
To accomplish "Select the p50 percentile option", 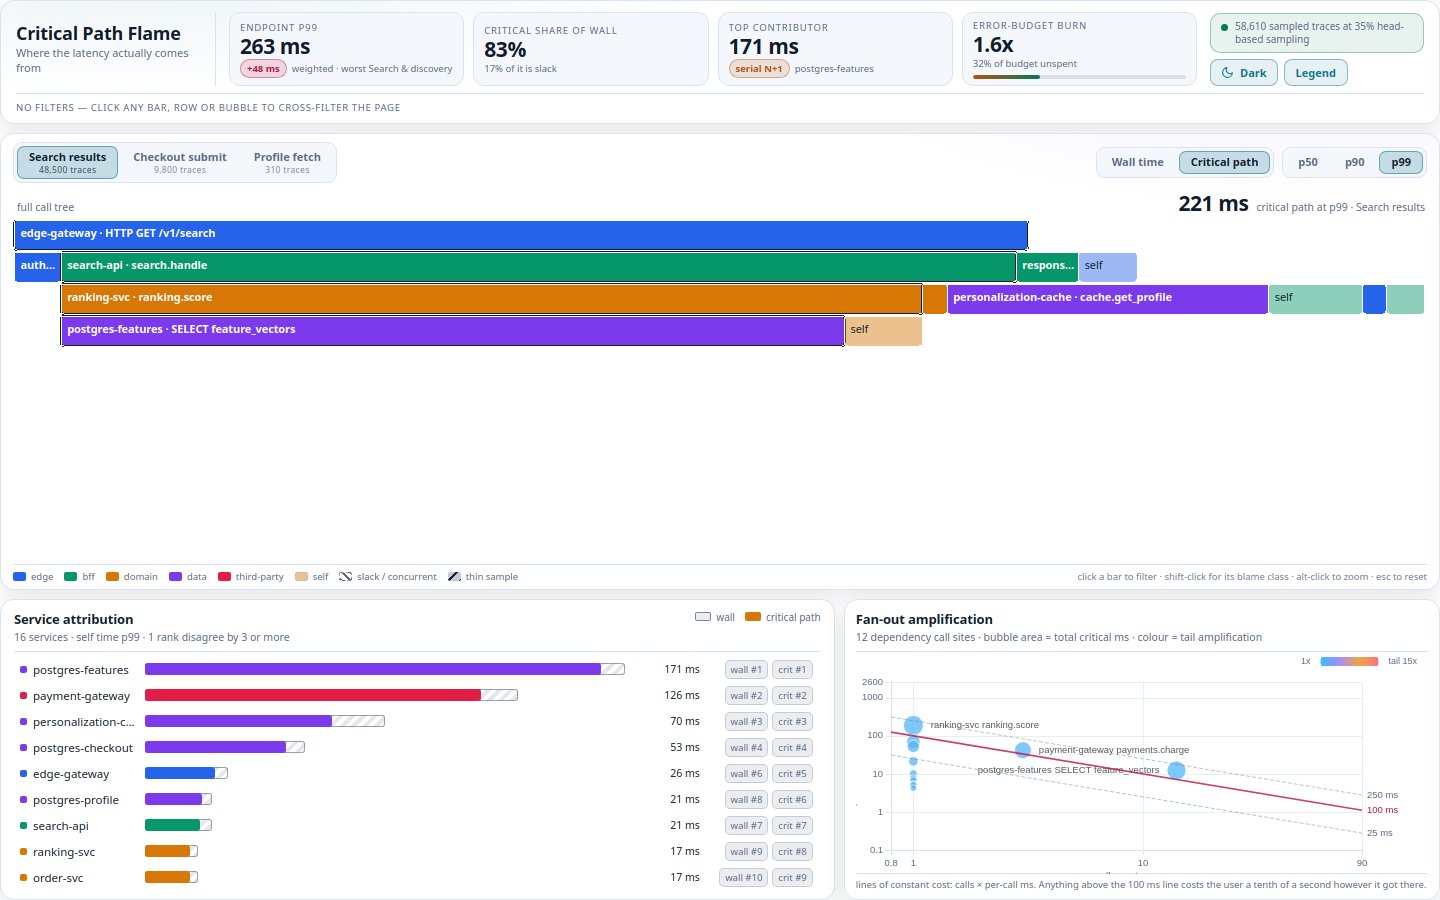I will coord(1307,162).
